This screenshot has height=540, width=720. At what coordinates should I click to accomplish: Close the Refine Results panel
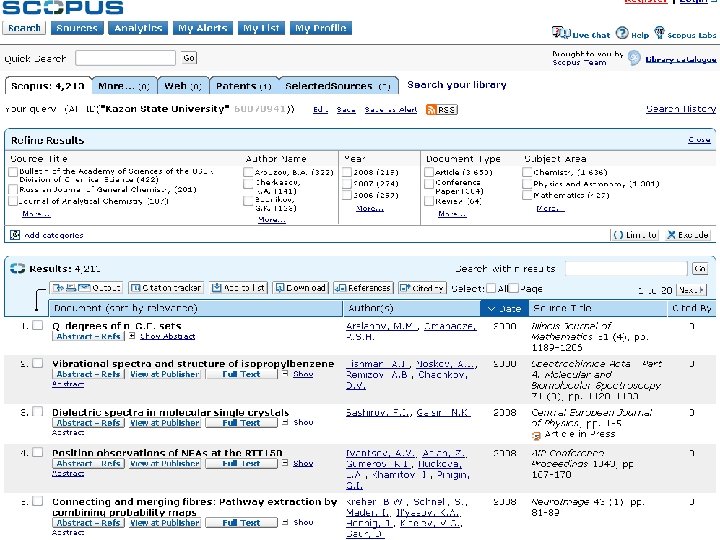pos(699,140)
